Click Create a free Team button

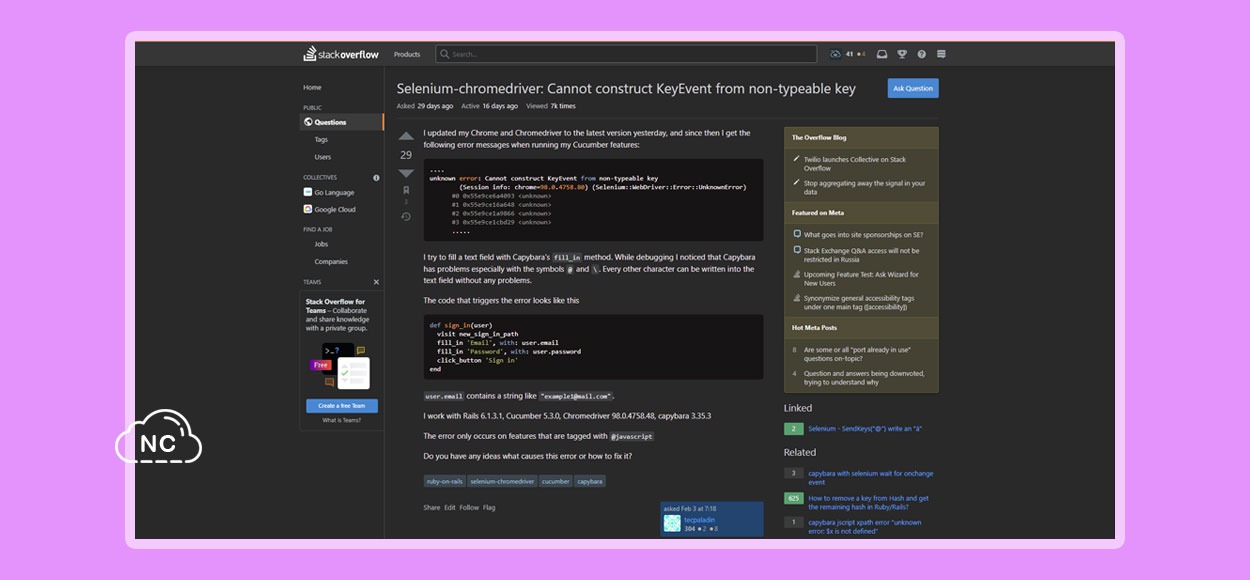[342, 406]
